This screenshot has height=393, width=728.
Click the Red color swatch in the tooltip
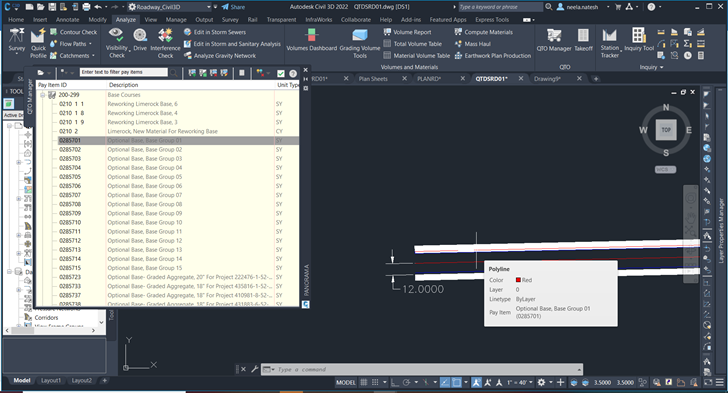coord(518,280)
